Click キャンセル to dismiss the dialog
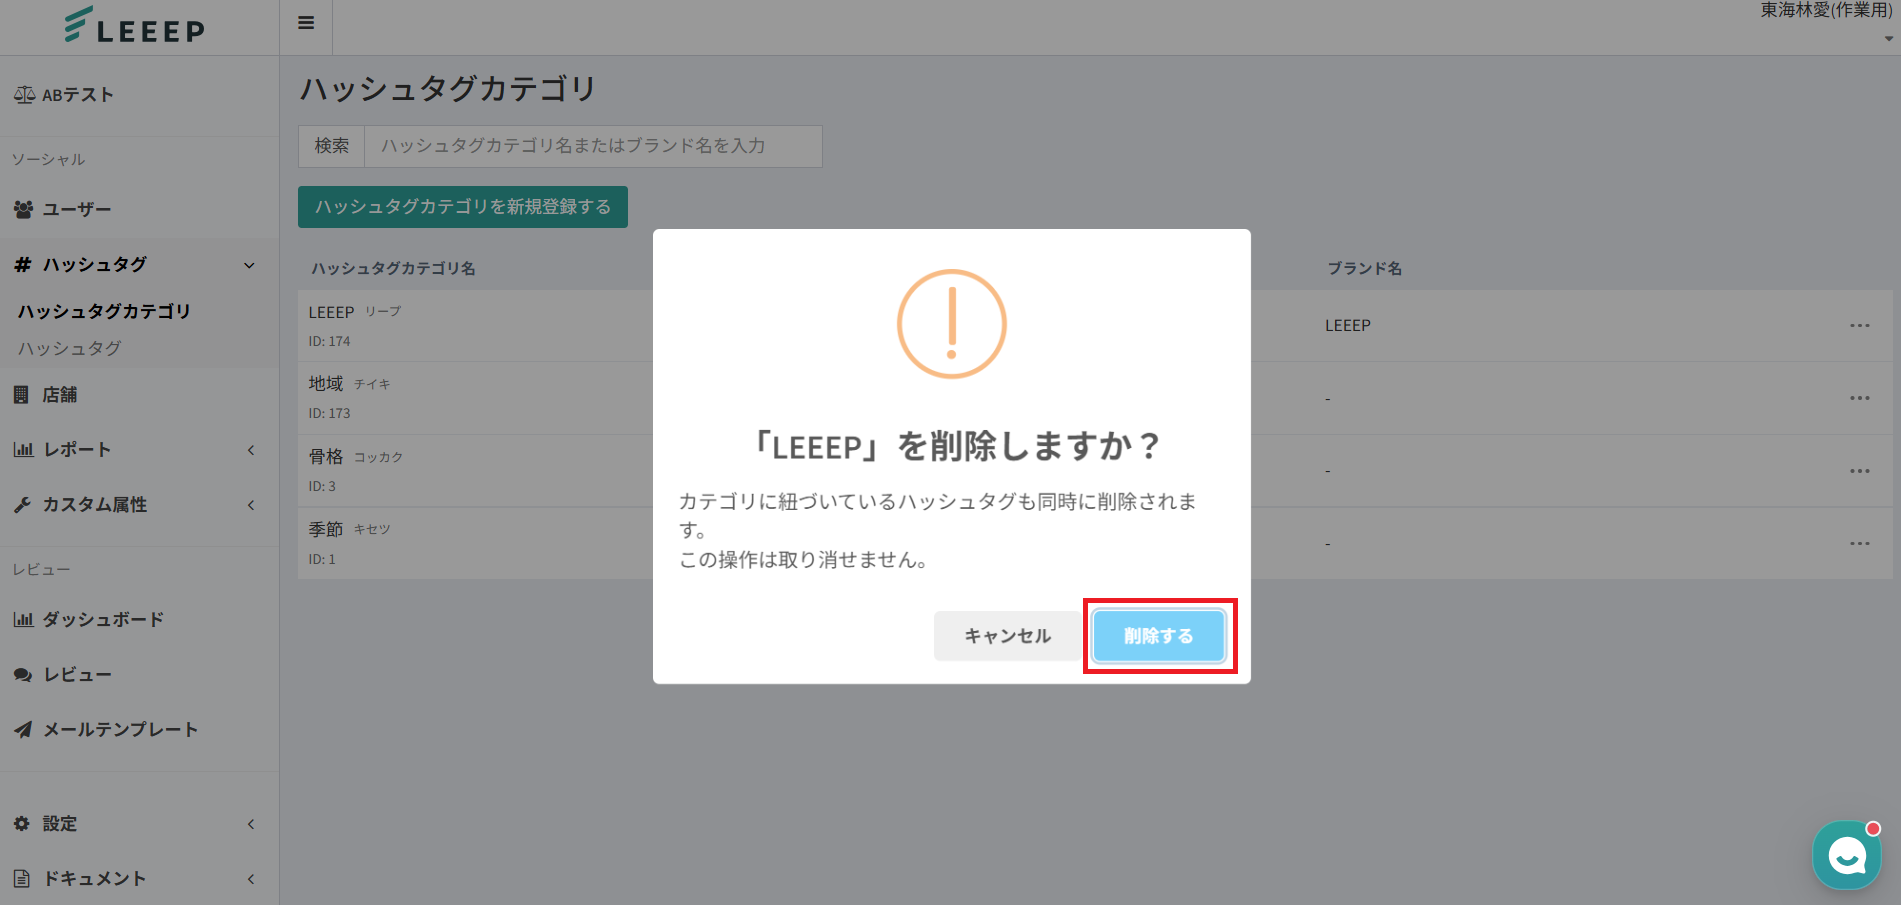The image size is (1901, 905). coord(1007,636)
